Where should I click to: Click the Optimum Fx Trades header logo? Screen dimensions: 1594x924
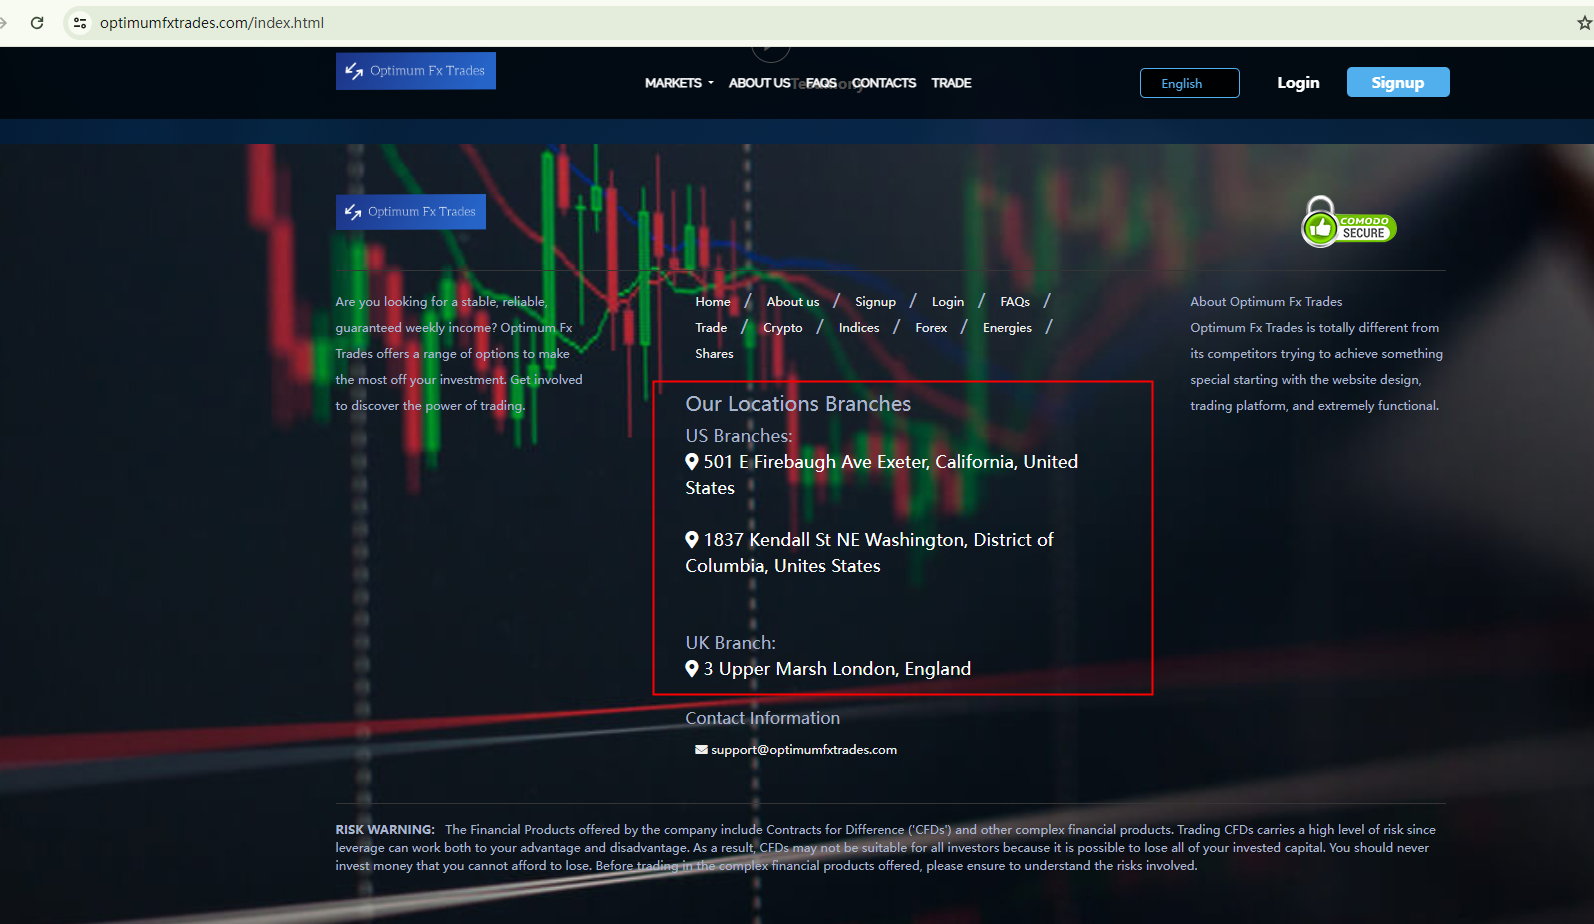pos(416,71)
